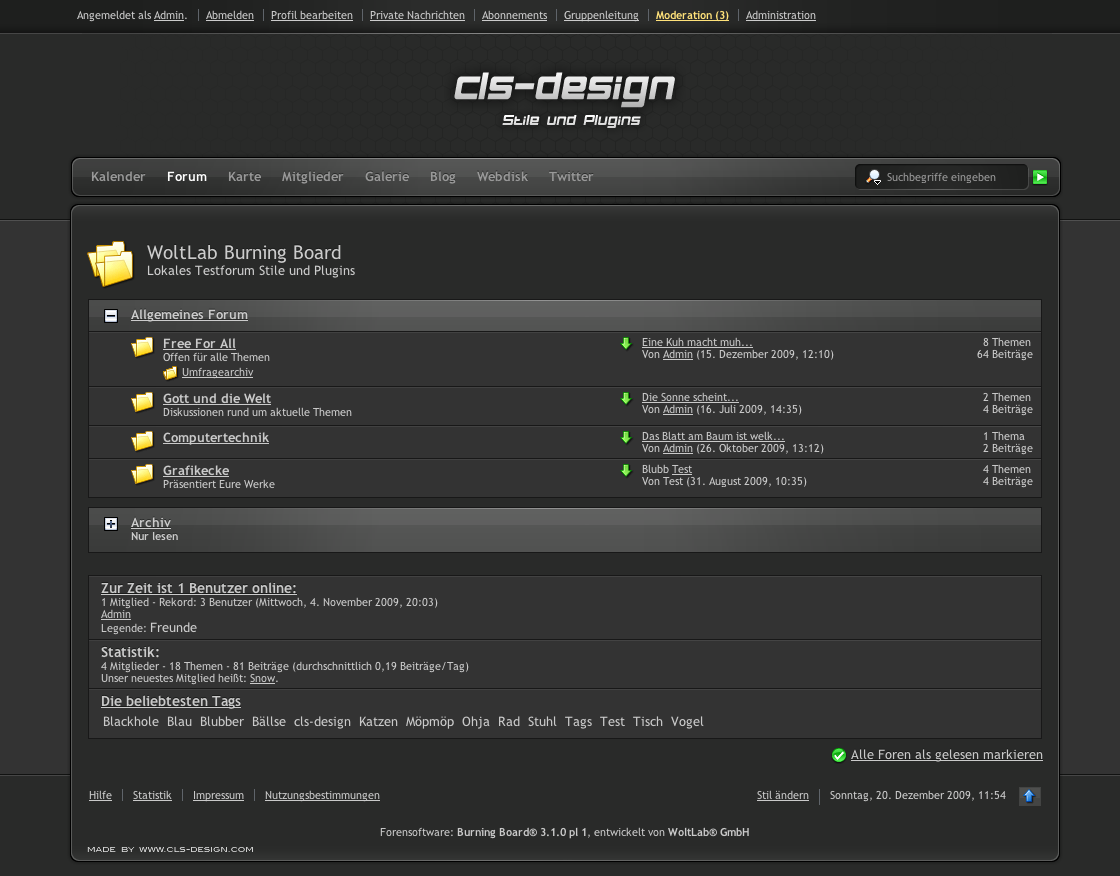Viewport: 1120px width, 876px height.
Task: Click 'Alle Foren als gelesen markieren' link
Action: (x=946, y=755)
